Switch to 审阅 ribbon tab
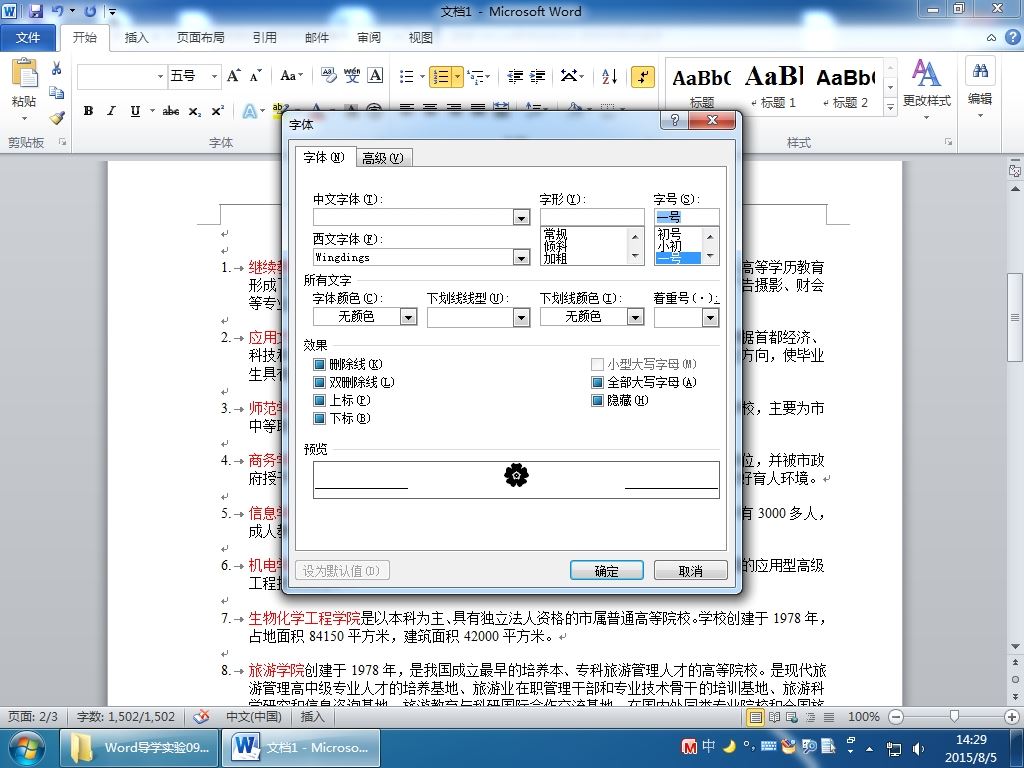Image resolution: width=1024 pixels, height=768 pixels. tap(368, 38)
